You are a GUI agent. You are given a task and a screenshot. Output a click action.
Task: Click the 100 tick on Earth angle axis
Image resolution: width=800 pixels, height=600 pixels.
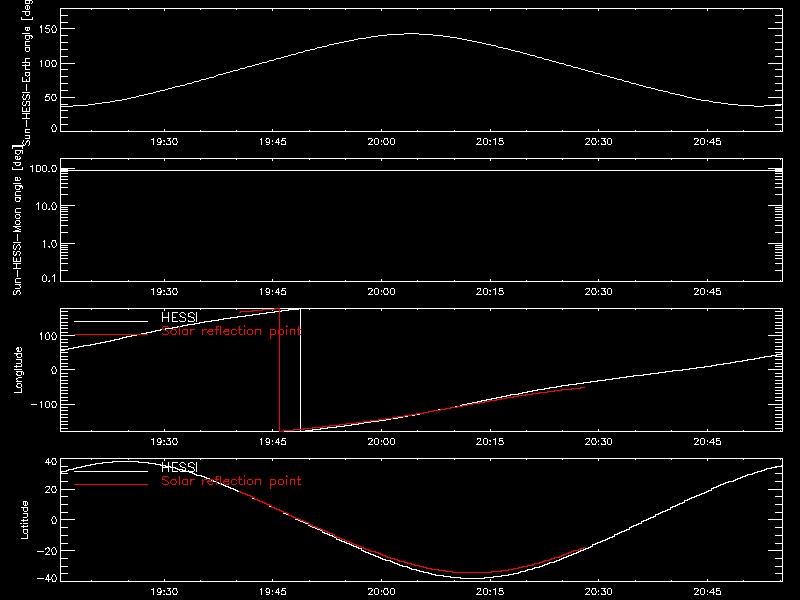tap(48, 64)
